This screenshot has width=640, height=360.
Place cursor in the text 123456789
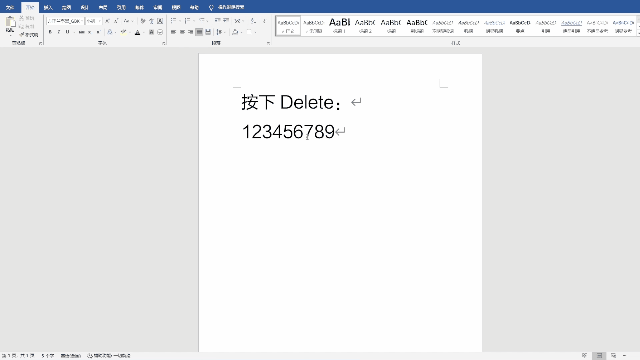[288, 132]
